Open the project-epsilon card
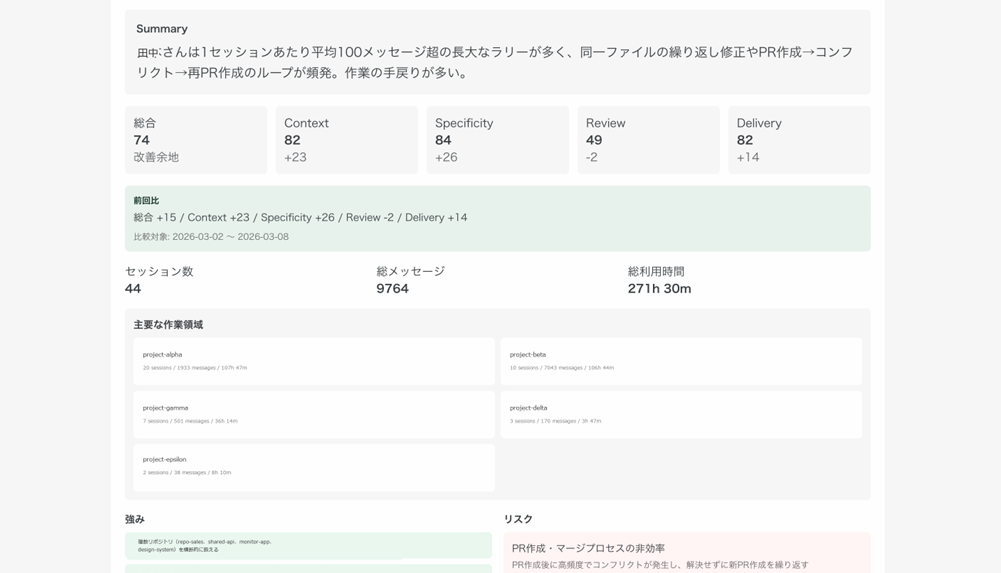1001x573 pixels. (314, 466)
